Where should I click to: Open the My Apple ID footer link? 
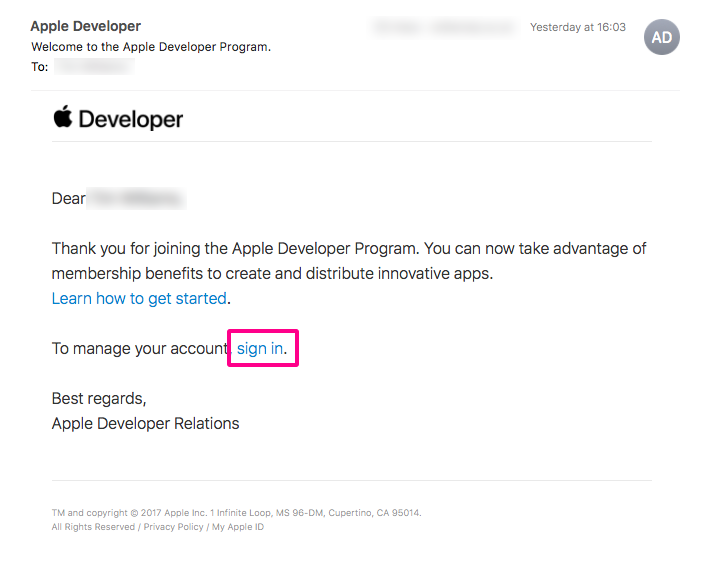pyautogui.click(x=238, y=527)
